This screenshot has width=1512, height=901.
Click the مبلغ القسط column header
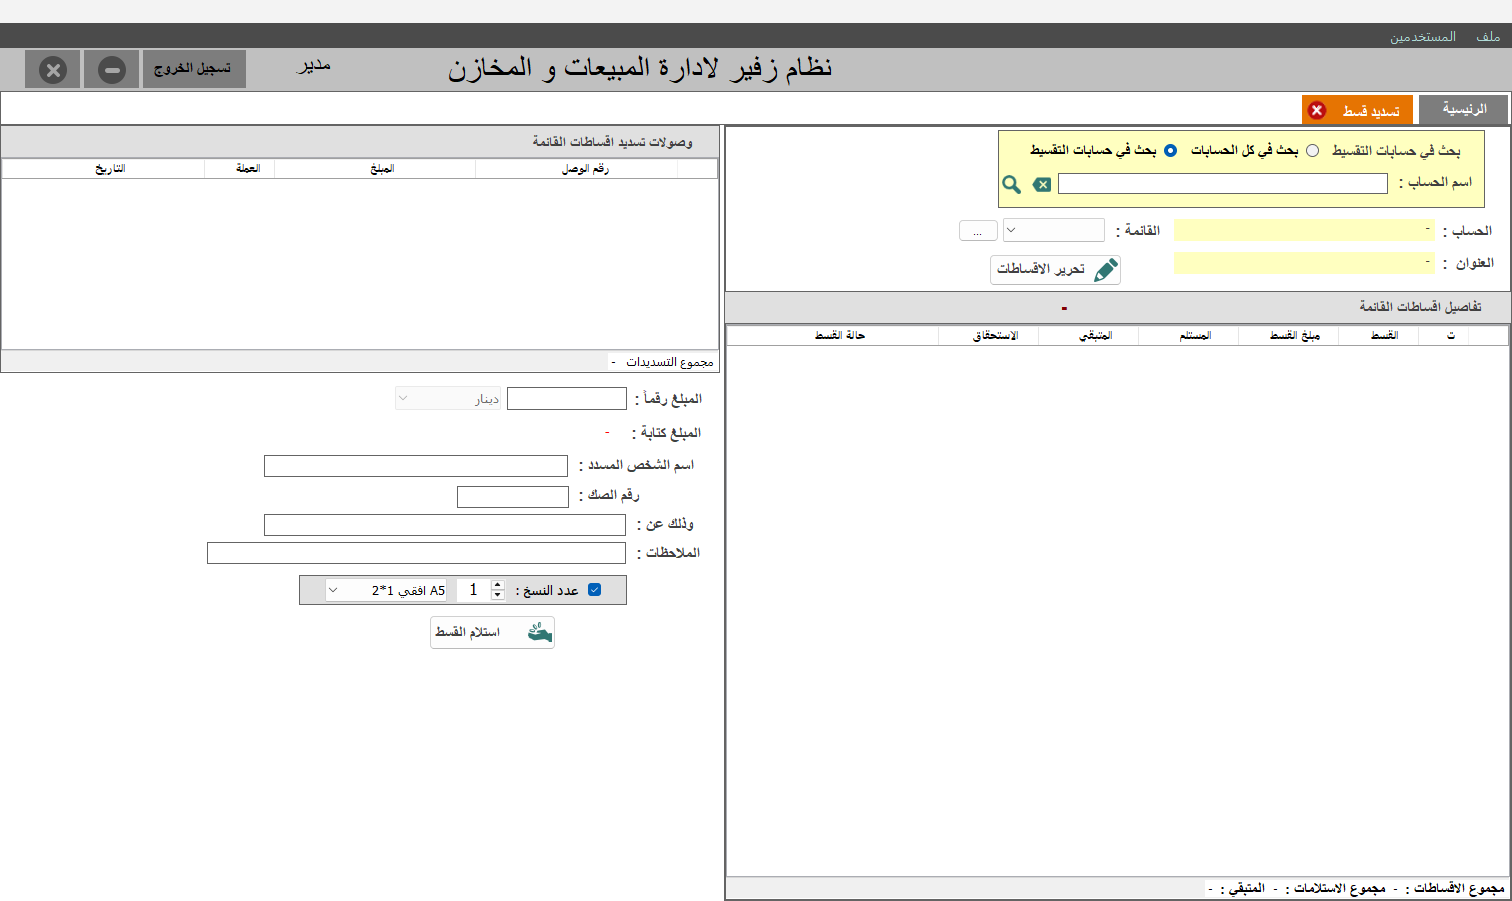(x=1294, y=336)
